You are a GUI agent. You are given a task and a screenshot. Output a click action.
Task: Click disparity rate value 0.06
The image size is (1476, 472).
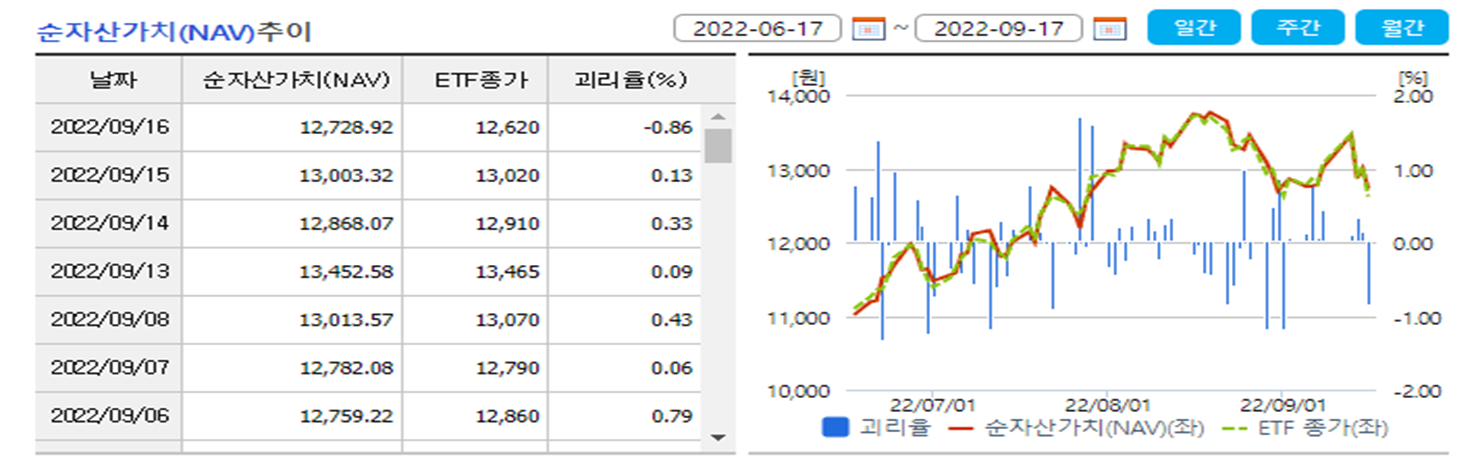(672, 368)
